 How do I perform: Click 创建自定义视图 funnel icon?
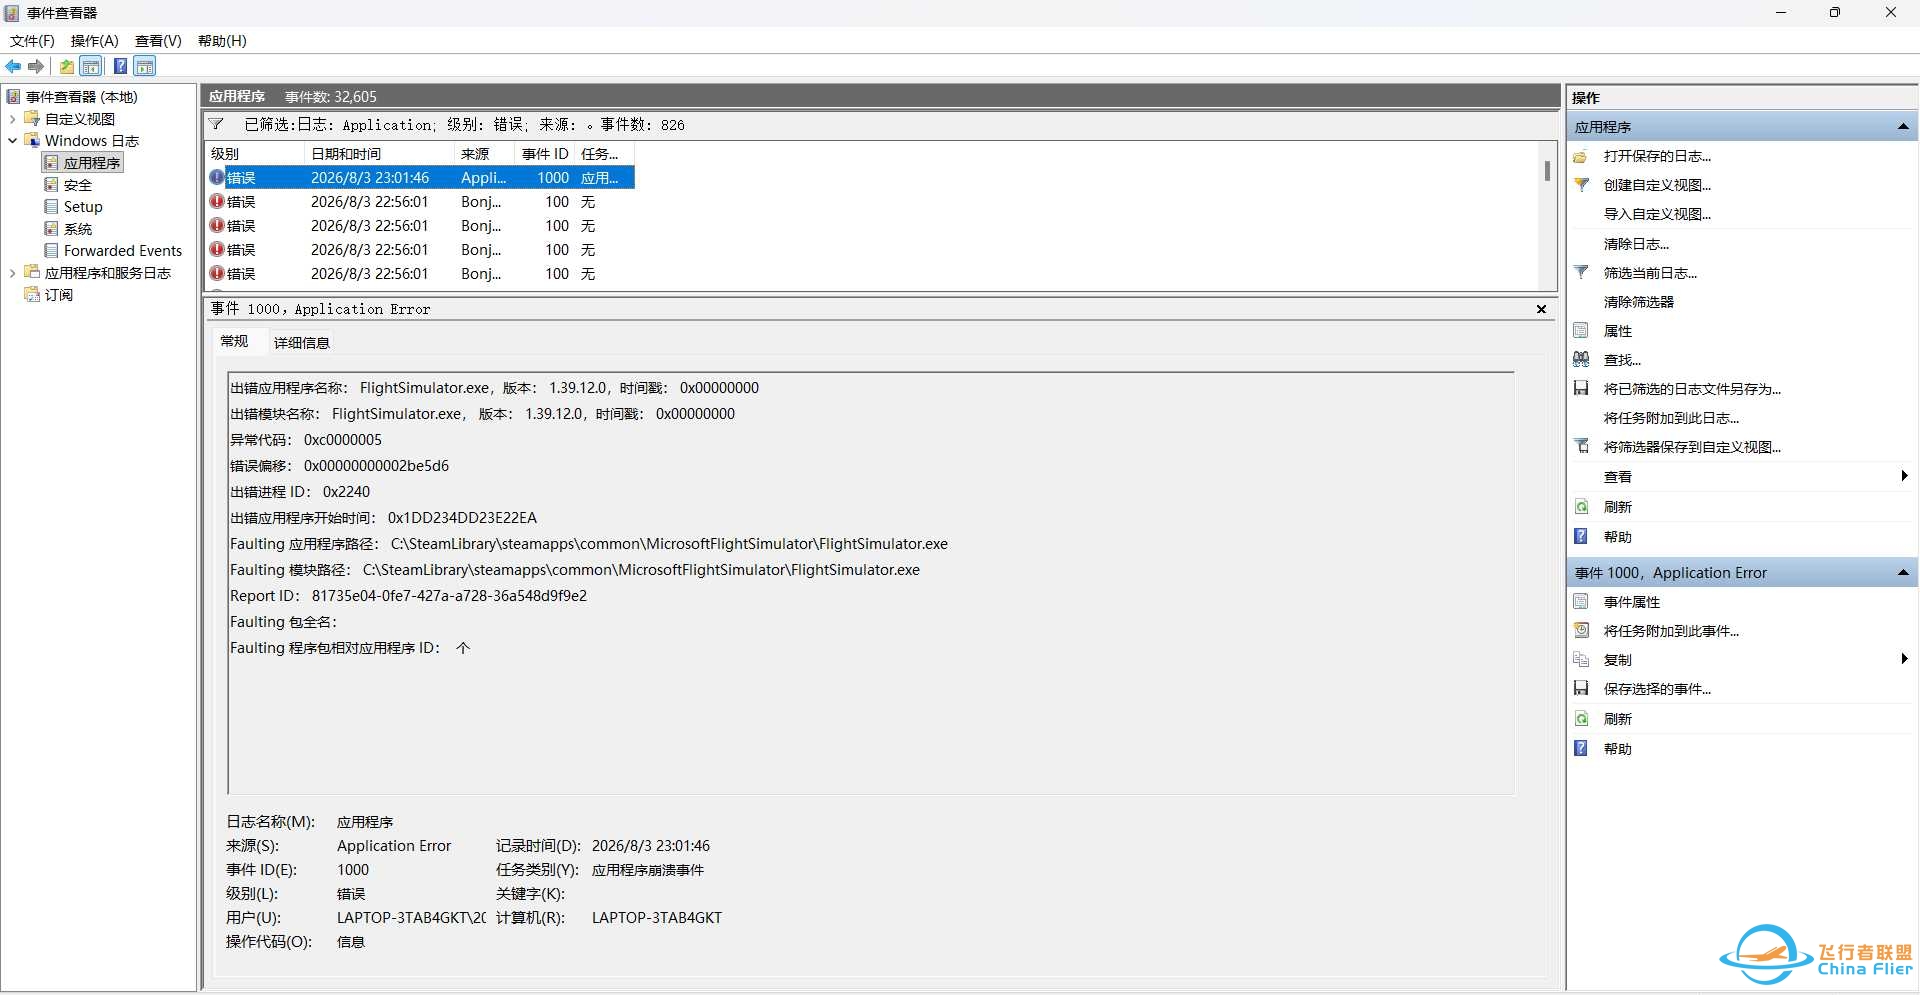(x=1581, y=185)
